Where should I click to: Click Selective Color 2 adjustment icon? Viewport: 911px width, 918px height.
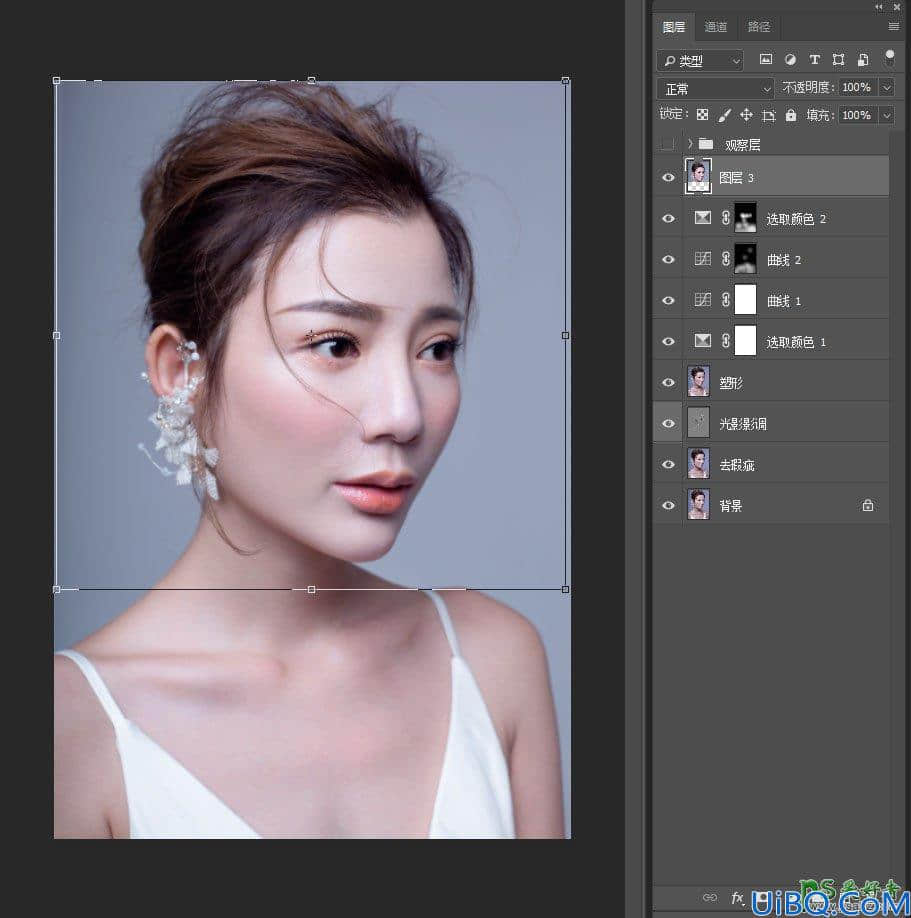[x=703, y=218]
